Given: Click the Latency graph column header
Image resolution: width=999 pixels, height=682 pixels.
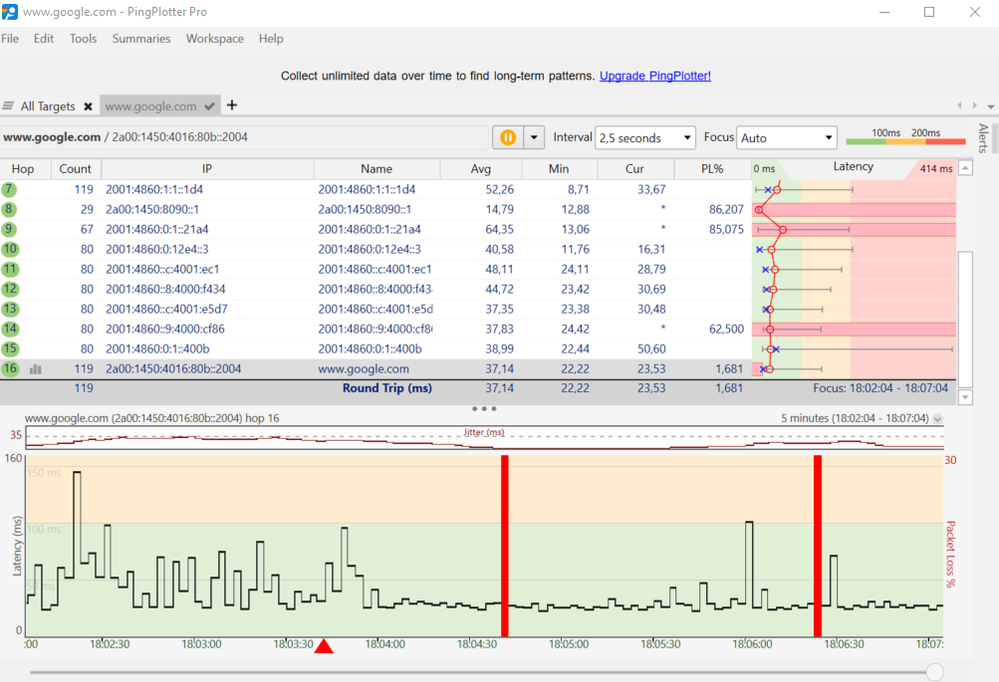Looking at the screenshot, I should [854, 167].
